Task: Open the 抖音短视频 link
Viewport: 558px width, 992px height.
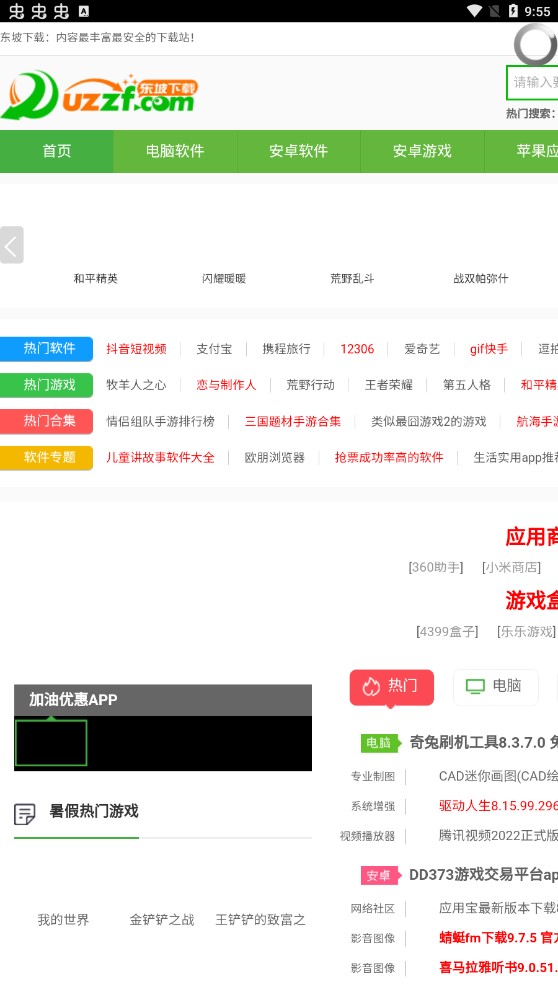Action: pyautogui.click(x=137, y=349)
